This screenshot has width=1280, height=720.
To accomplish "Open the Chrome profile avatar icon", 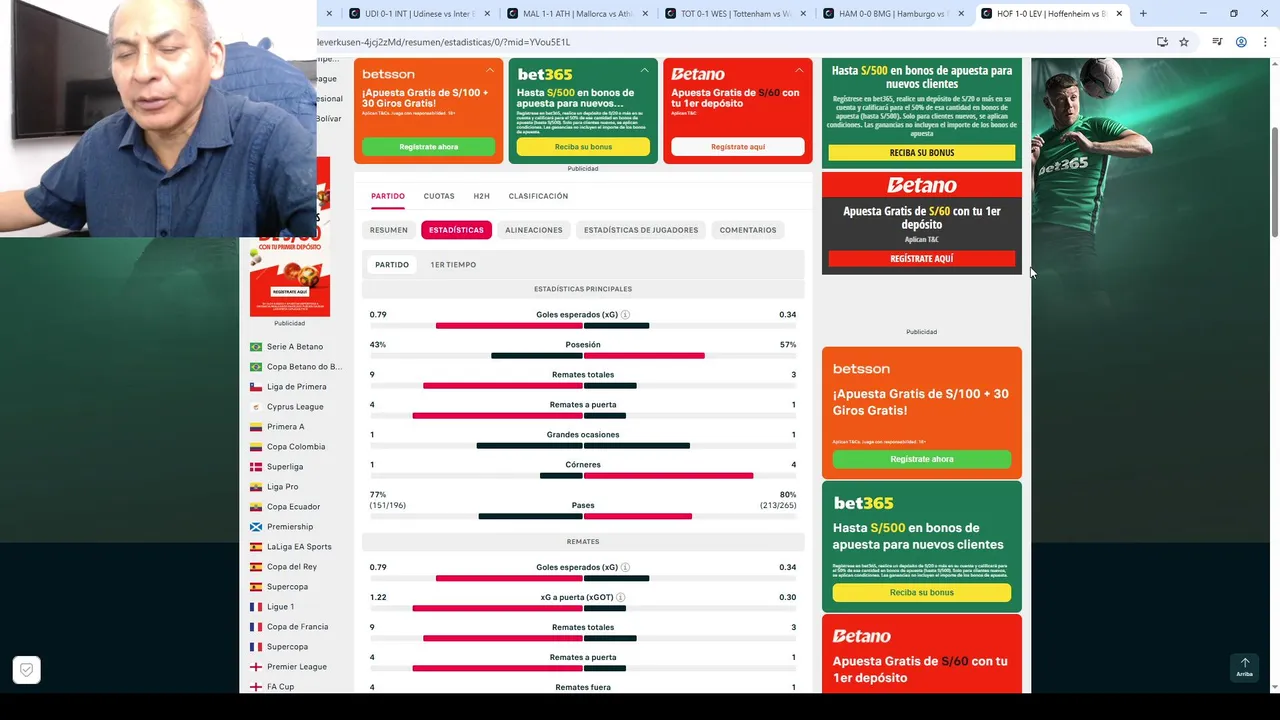I will 1241,42.
